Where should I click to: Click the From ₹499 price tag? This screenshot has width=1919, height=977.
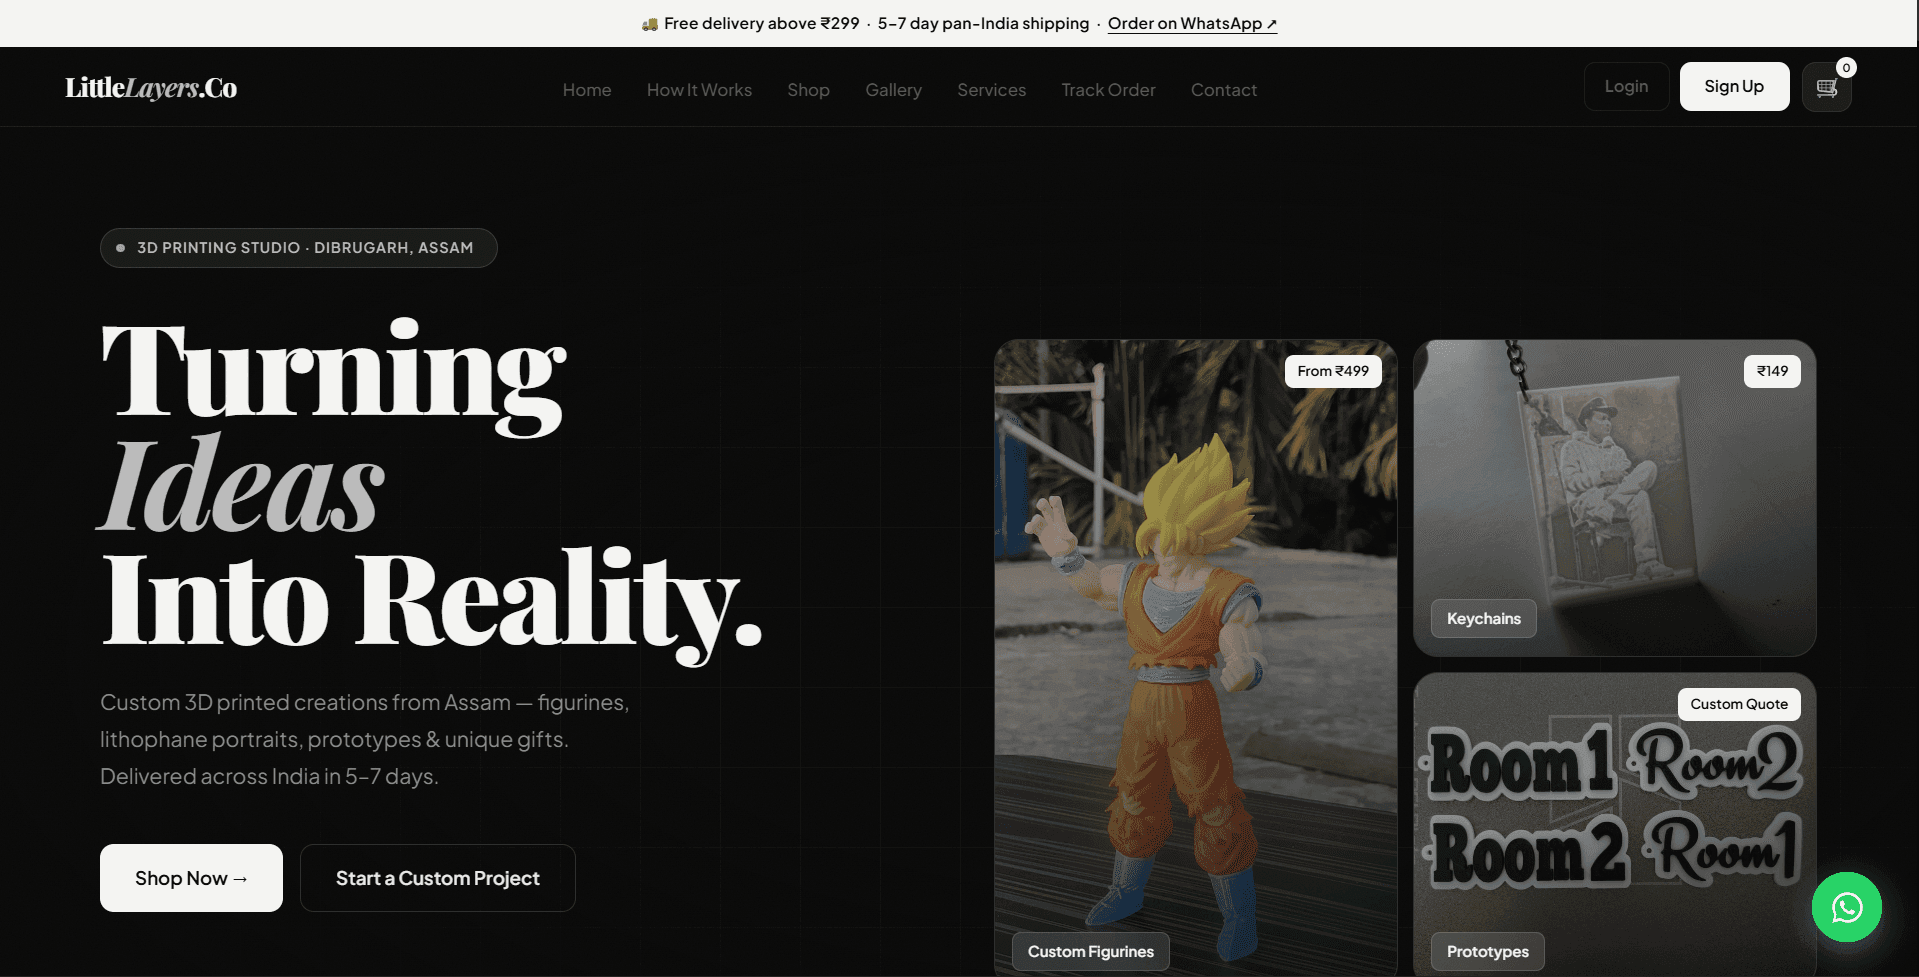coord(1333,371)
